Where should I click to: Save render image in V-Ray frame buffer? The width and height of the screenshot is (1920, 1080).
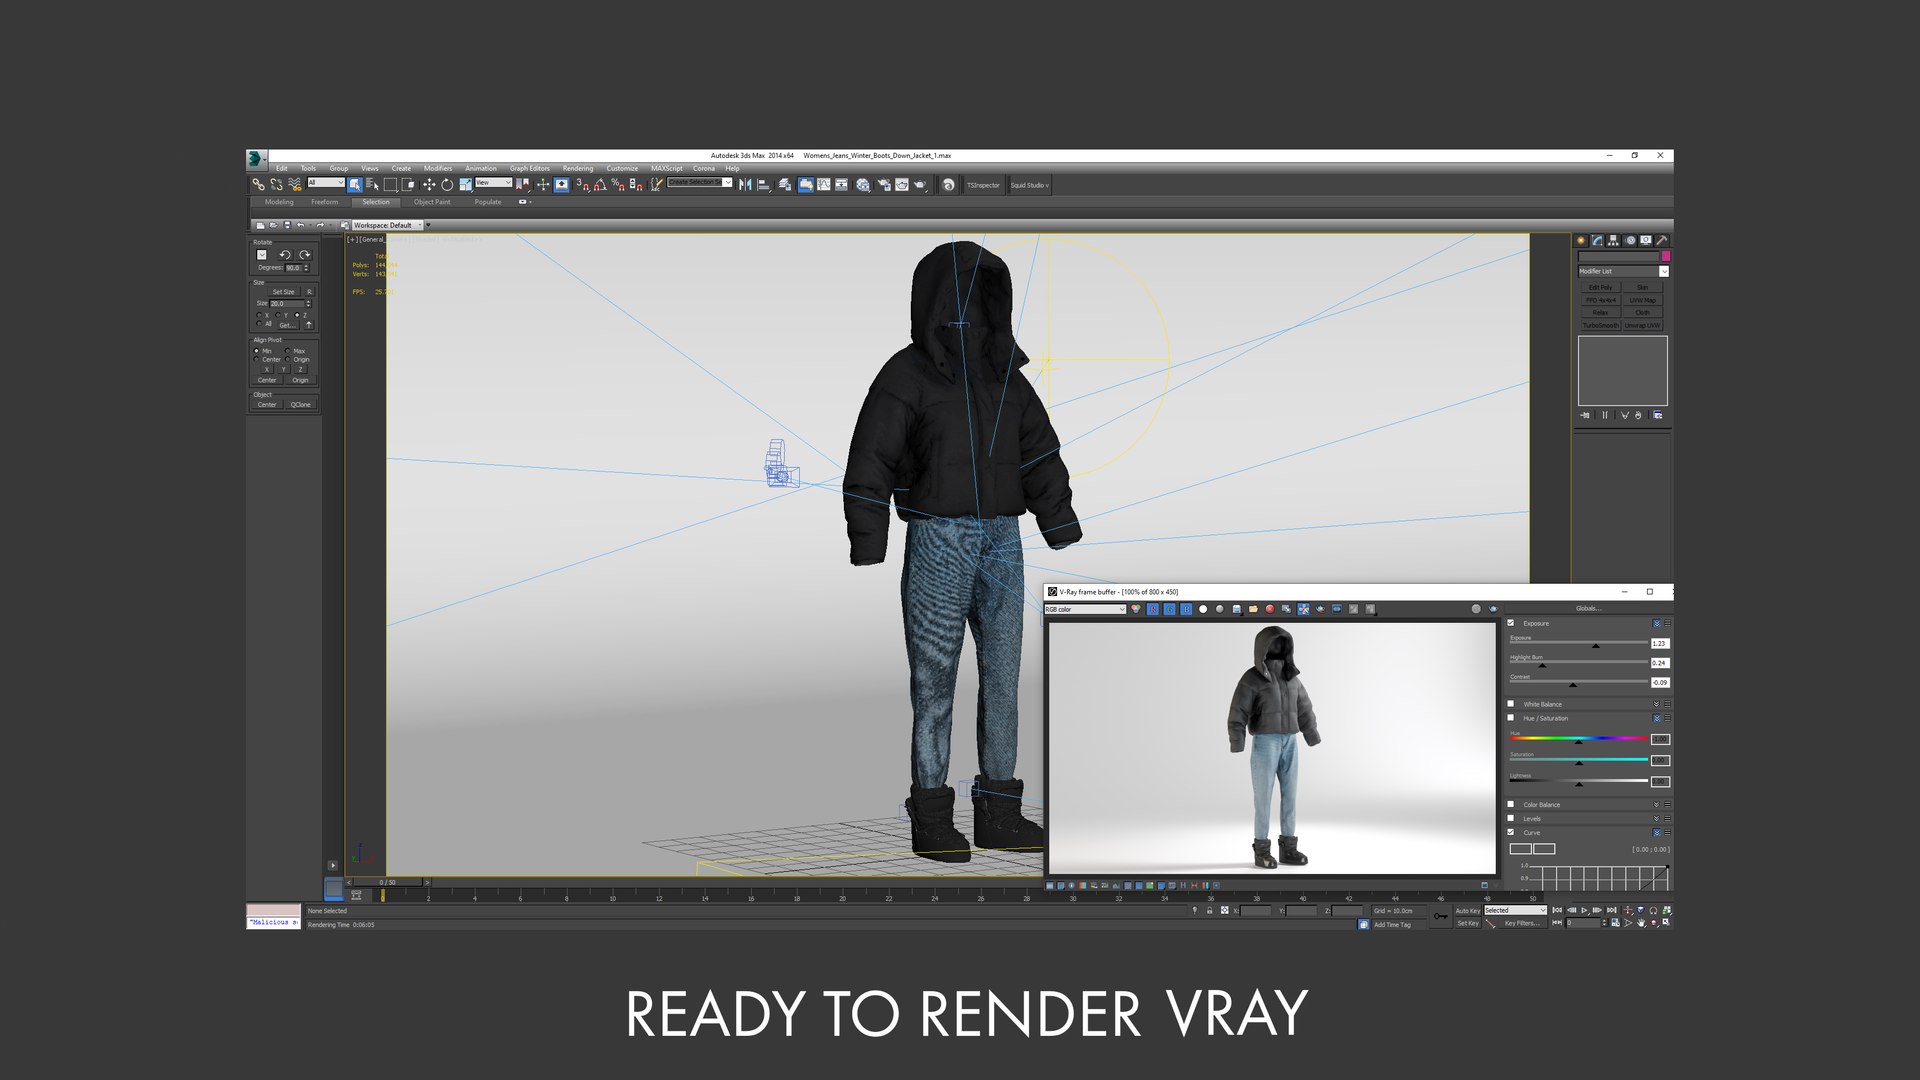coord(1237,609)
